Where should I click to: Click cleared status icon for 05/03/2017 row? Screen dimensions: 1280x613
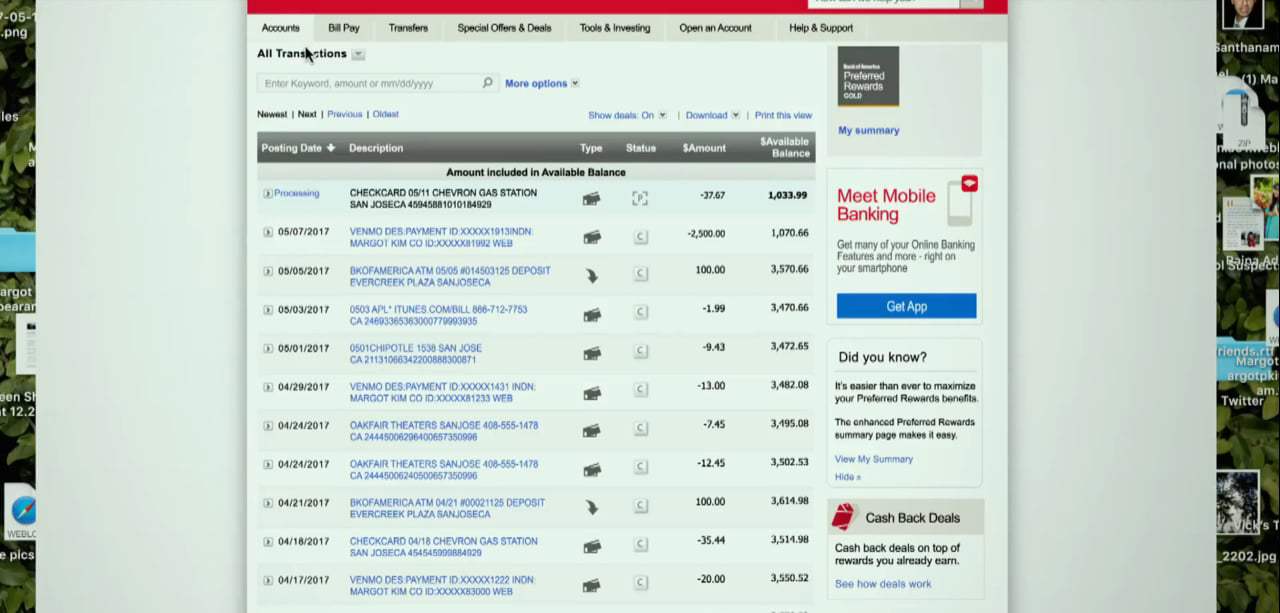tap(641, 312)
